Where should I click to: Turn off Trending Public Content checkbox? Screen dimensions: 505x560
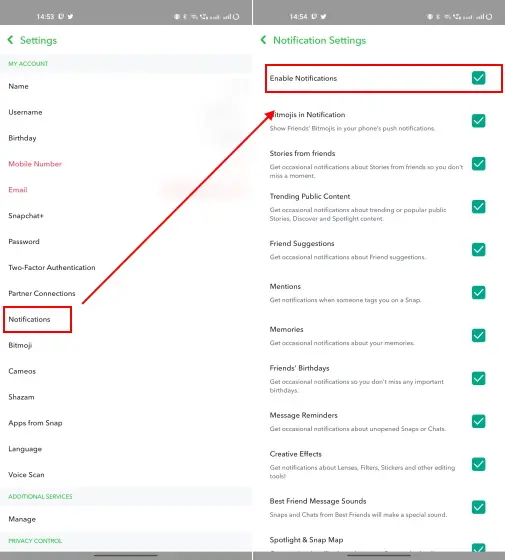478,206
